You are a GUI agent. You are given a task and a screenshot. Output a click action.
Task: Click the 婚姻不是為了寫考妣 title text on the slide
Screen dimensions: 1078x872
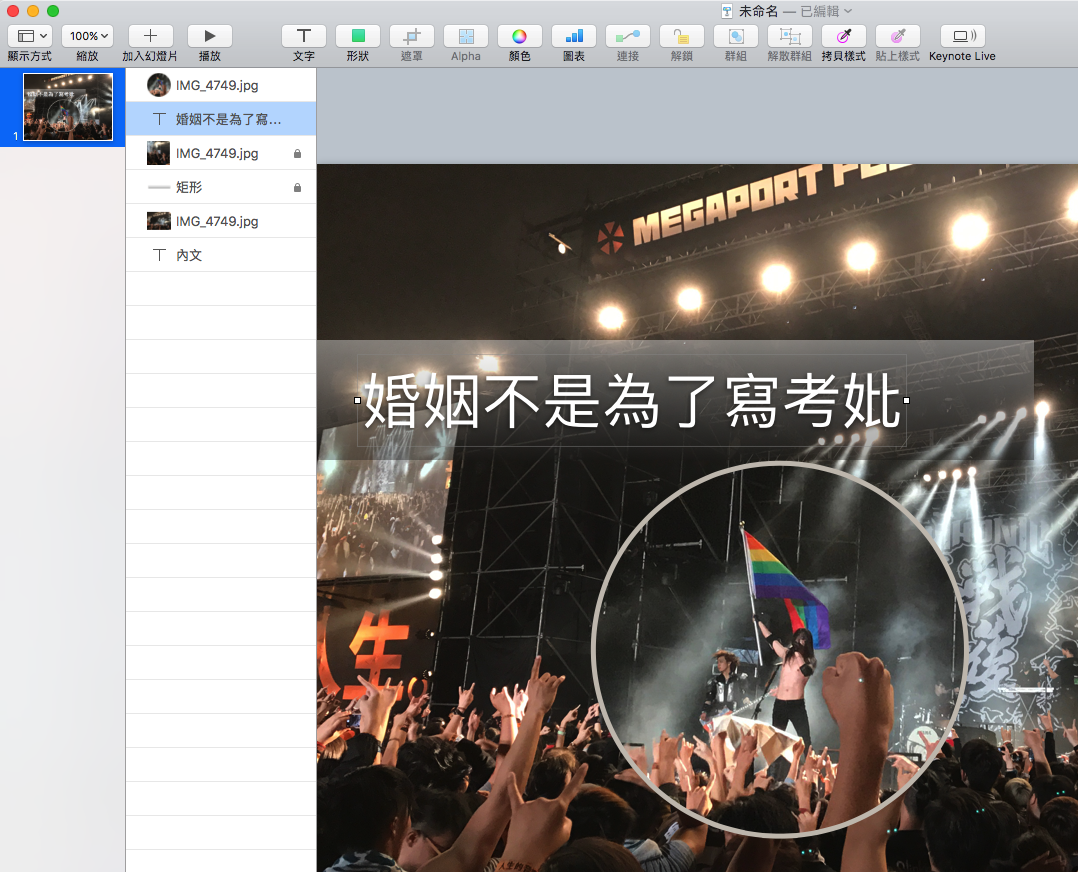coord(632,400)
